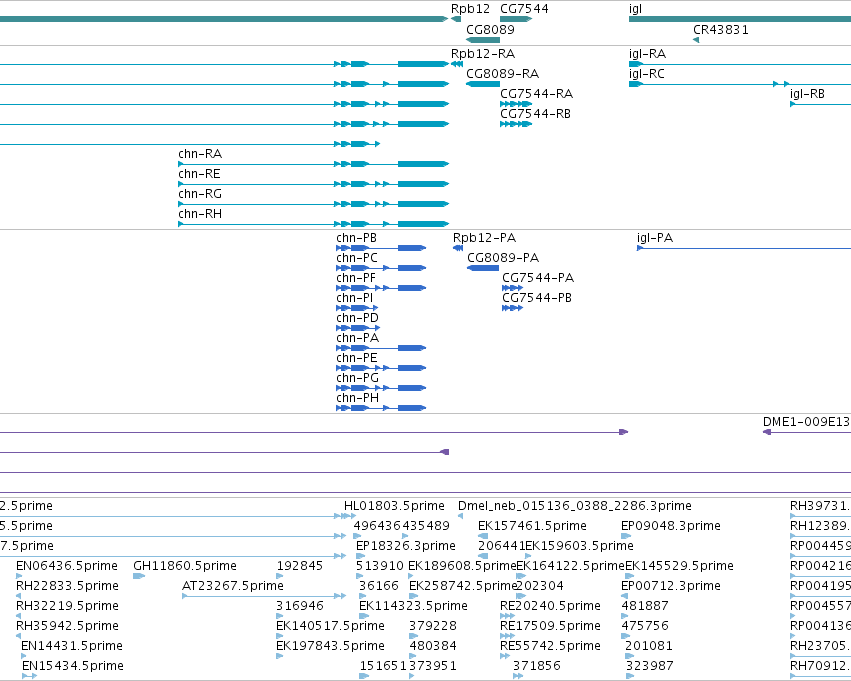Viewport: 851px width, 681px height.
Task: Select the CR43831 gene label
Action: [x=721, y=29]
